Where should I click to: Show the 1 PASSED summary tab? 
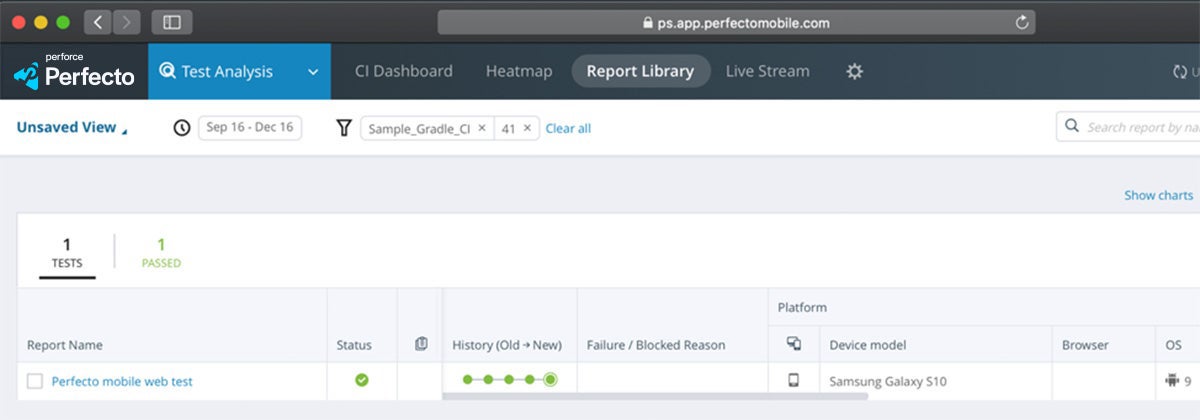[161, 254]
